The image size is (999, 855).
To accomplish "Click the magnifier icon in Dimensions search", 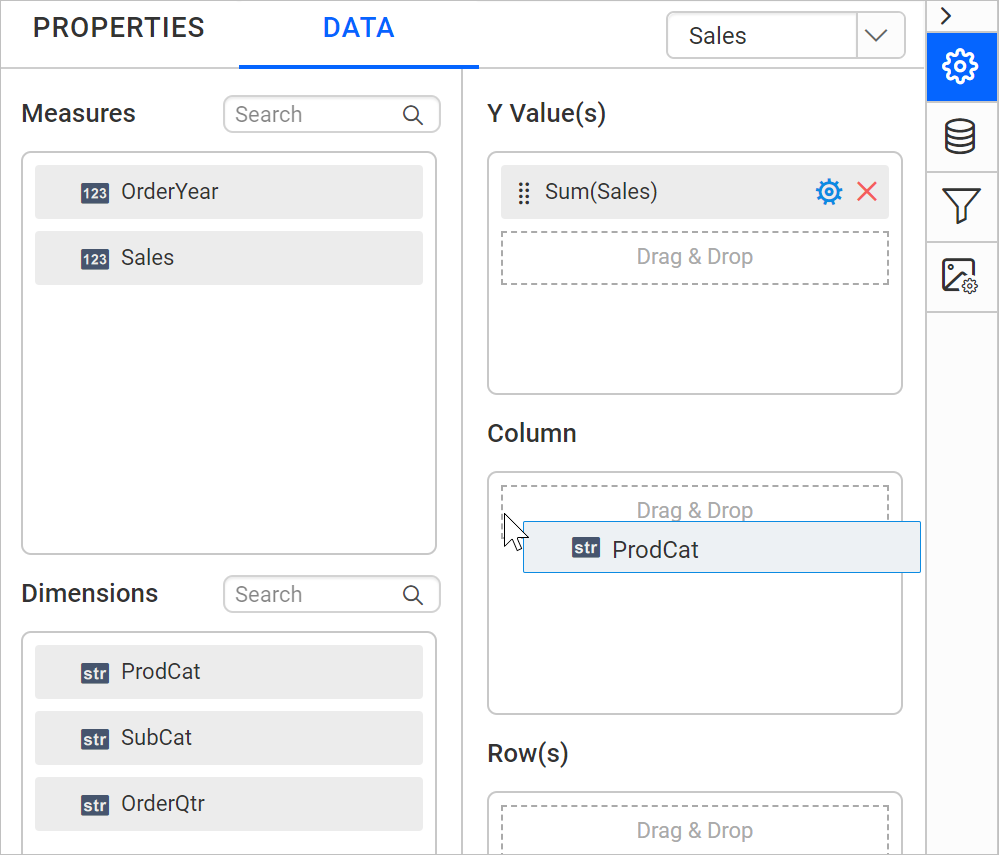I will click(x=413, y=595).
